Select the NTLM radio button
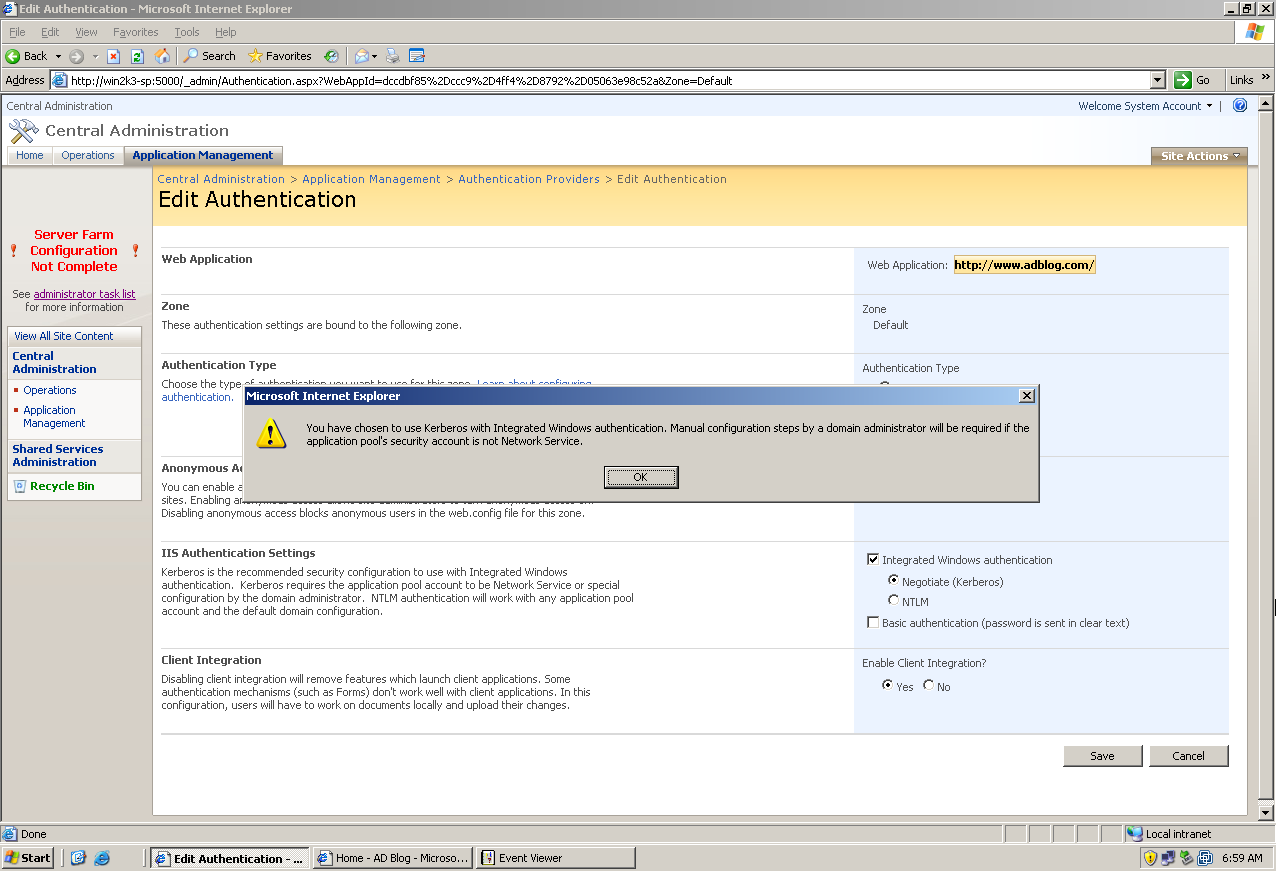This screenshot has height=871, width=1276. tap(894, 600)
